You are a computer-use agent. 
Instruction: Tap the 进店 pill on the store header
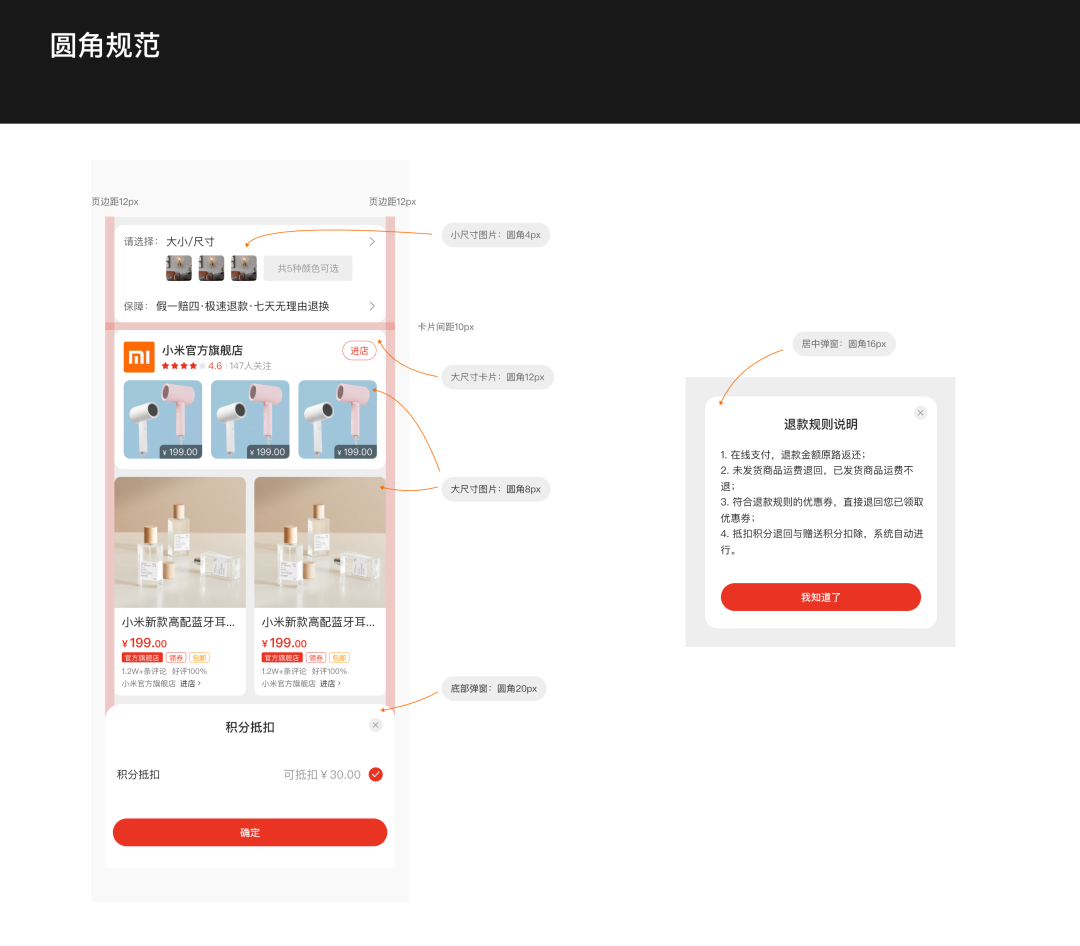coord(359,352)
